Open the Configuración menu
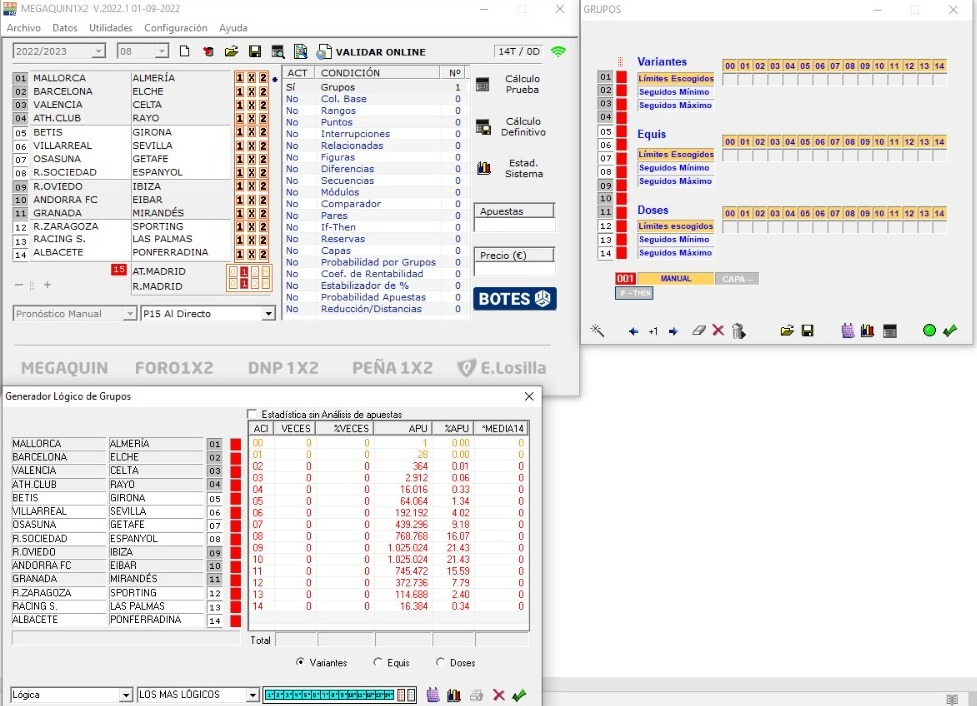 176,27
